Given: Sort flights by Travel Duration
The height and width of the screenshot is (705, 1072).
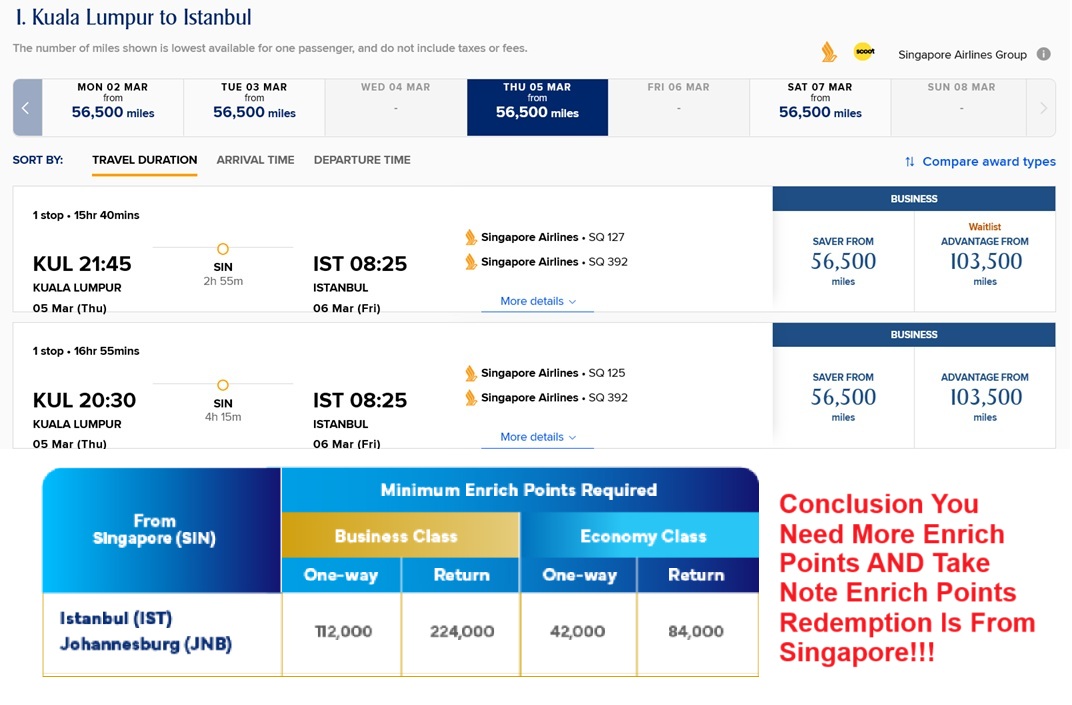Looking at the screenshot, I should click(144, 160).
